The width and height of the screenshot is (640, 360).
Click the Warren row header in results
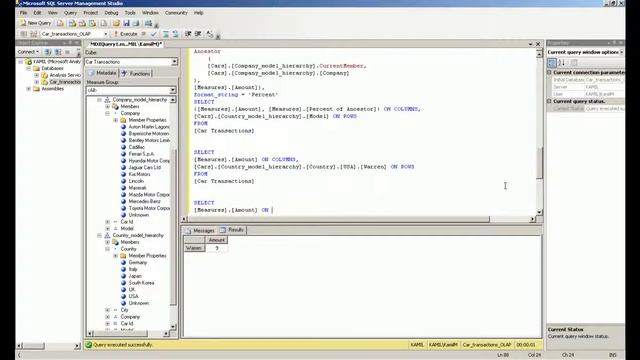point(194,248)
